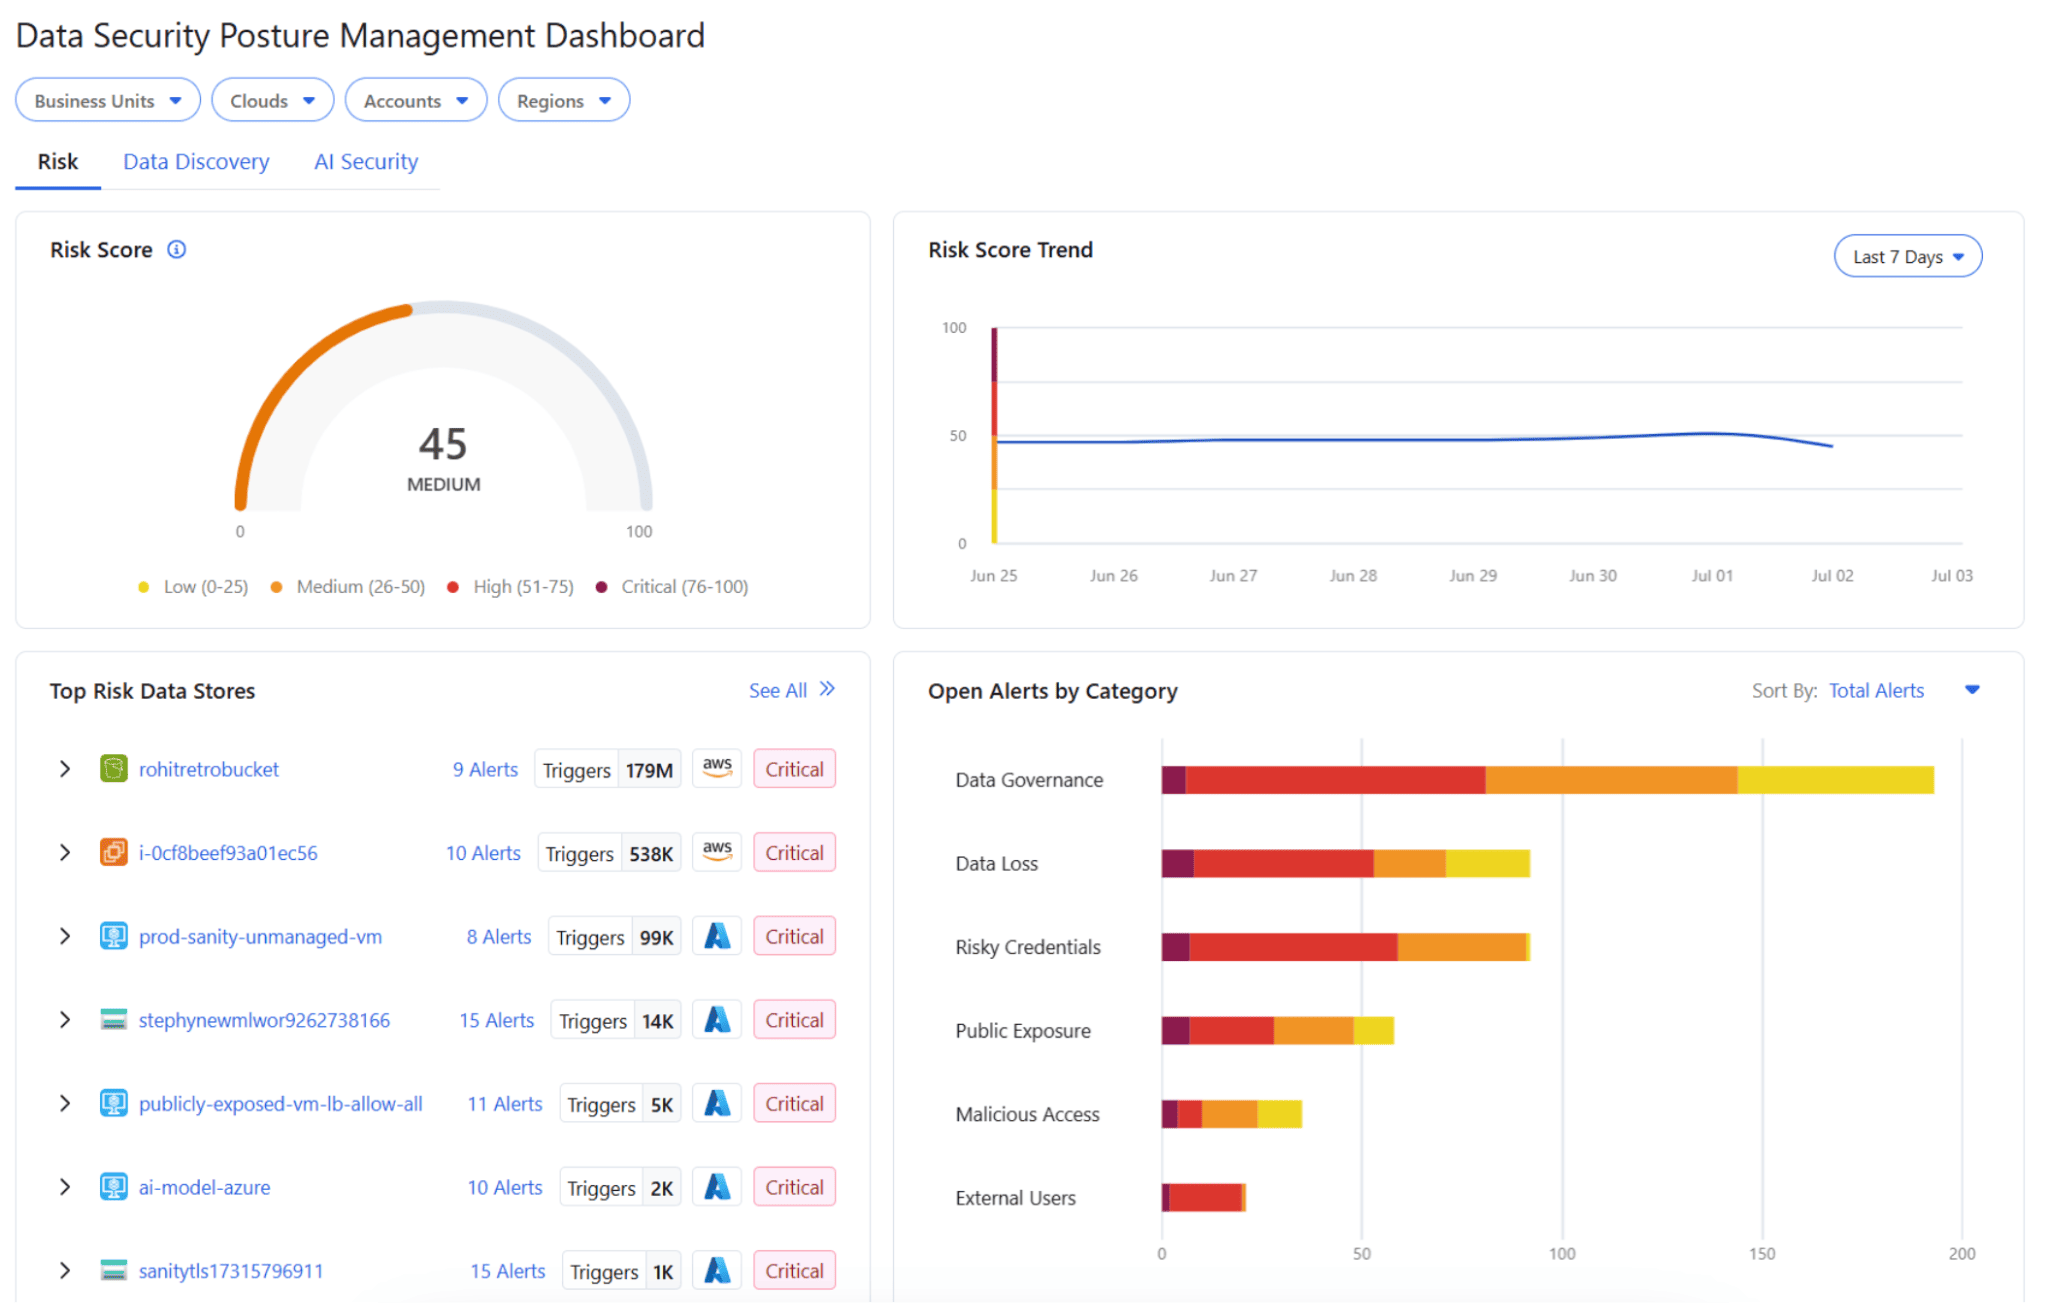Expand the prod-sanity-unmanaged-vm row
Image resolution: width=2048 pixels, height=1303 pixels.
pos(65,936)
